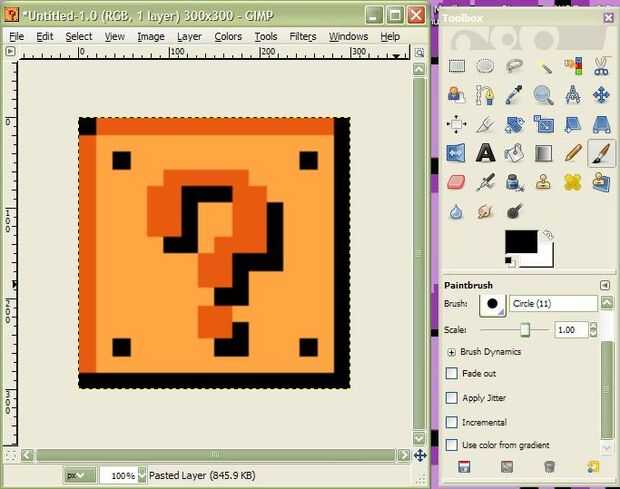
Task: Select the Move tool in Toolbox
Action: click(x=601, y=95)
